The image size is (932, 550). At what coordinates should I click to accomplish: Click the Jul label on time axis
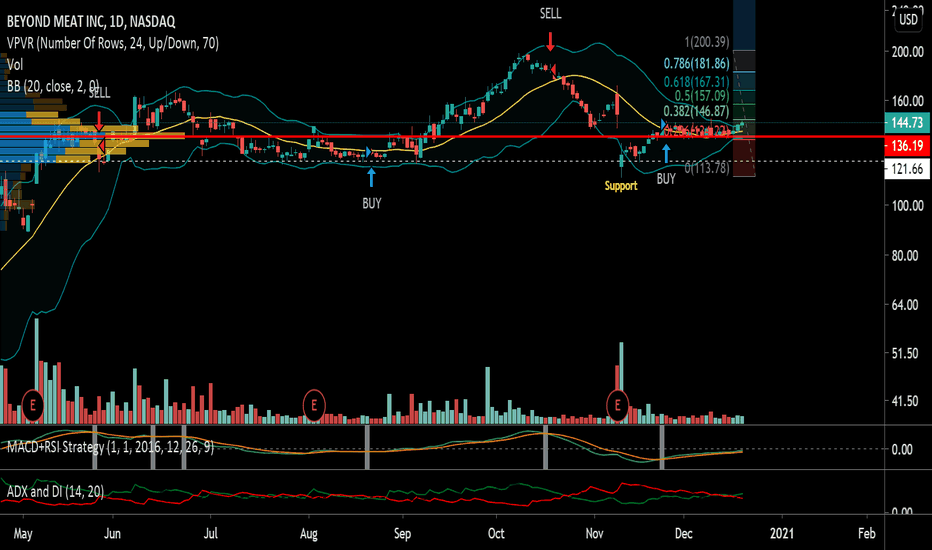pos(210,533)
